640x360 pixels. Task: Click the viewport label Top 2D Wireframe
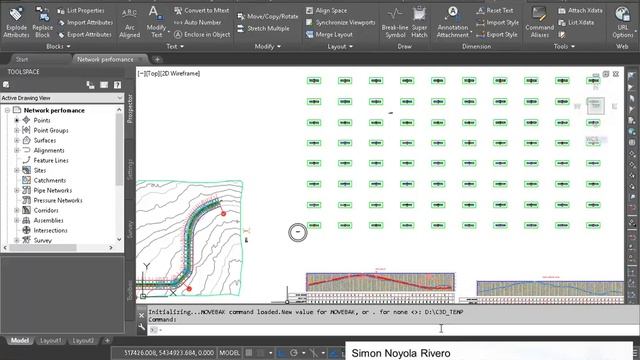[x=169, y=73]
